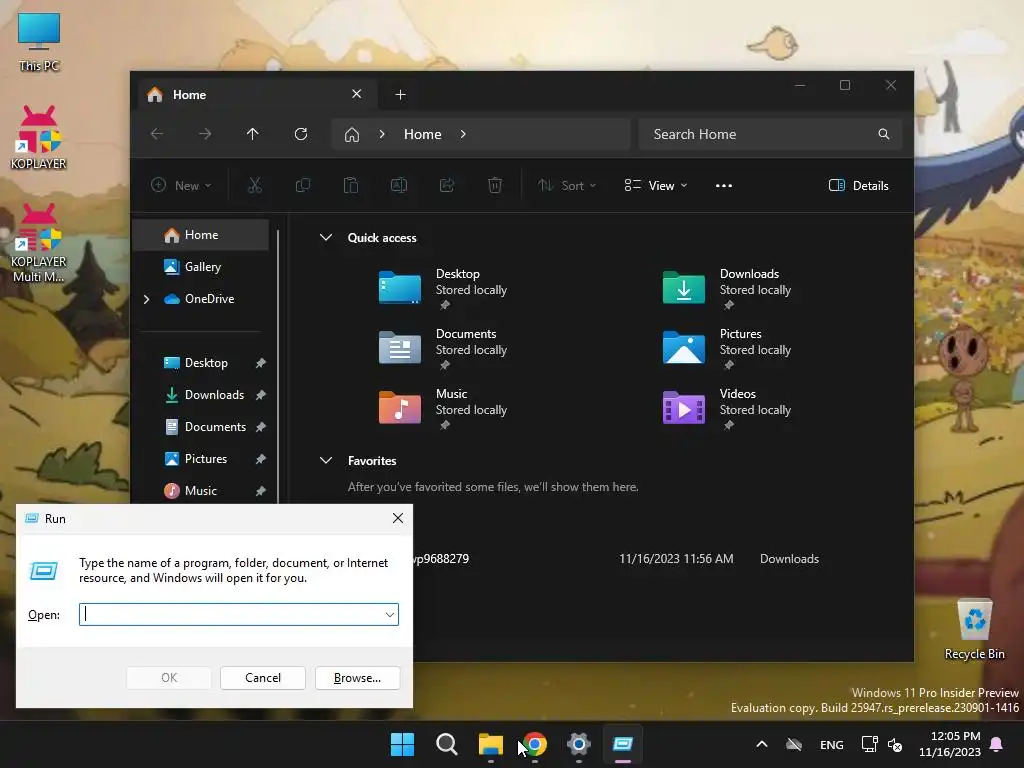Click the chevron before Home in address bar
1024x768 pixels.
(x=382, y=134)
